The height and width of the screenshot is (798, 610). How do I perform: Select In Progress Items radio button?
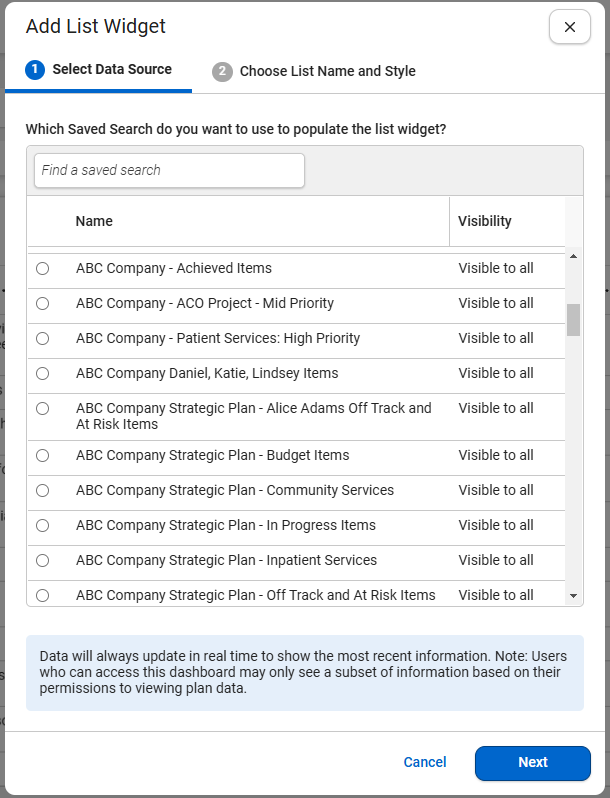[x=43, y=526]
